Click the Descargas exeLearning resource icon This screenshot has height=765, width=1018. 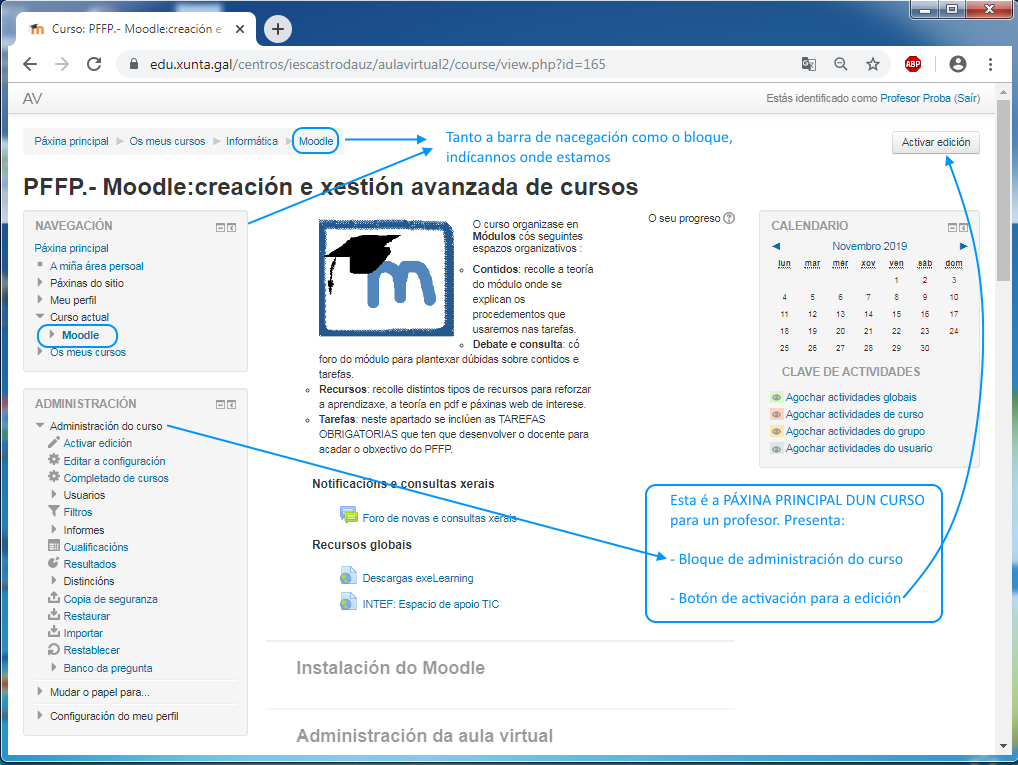tap(348, 577)
